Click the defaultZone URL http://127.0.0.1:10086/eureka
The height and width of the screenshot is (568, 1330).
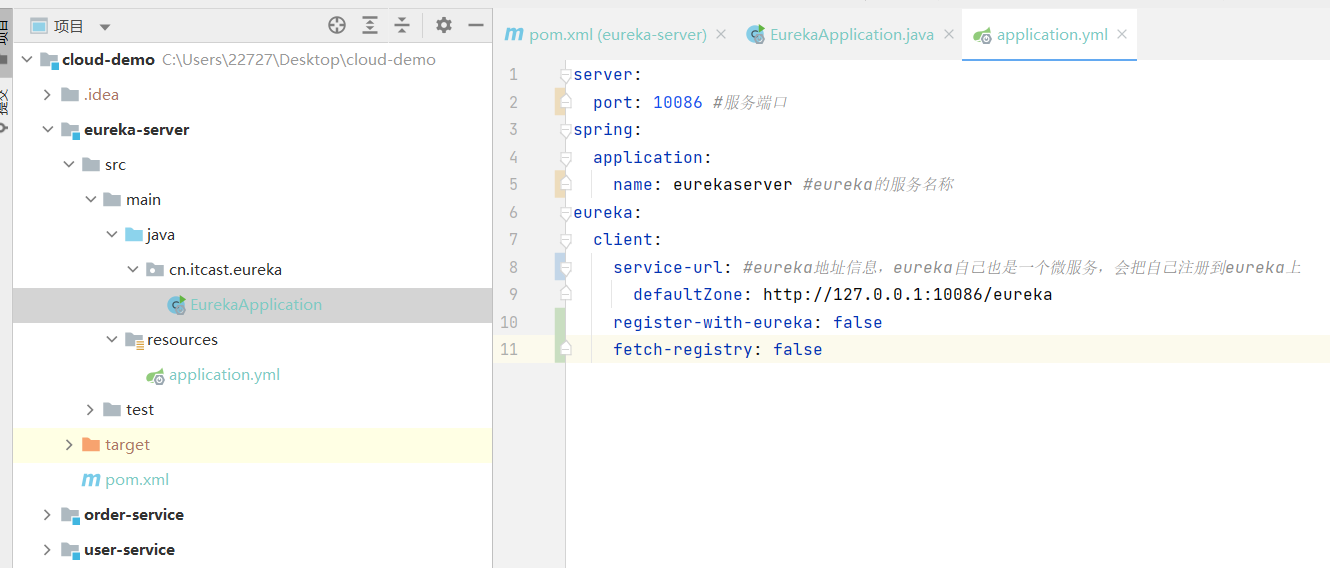pos(907,295)
